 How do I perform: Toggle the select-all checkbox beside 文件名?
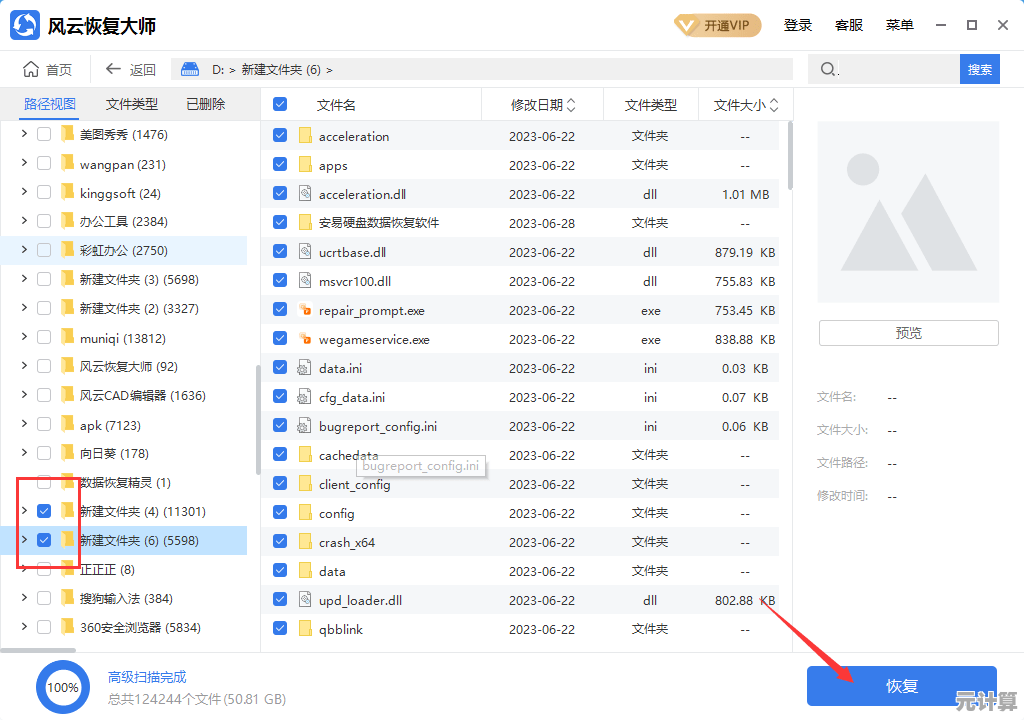coord(280,104)
